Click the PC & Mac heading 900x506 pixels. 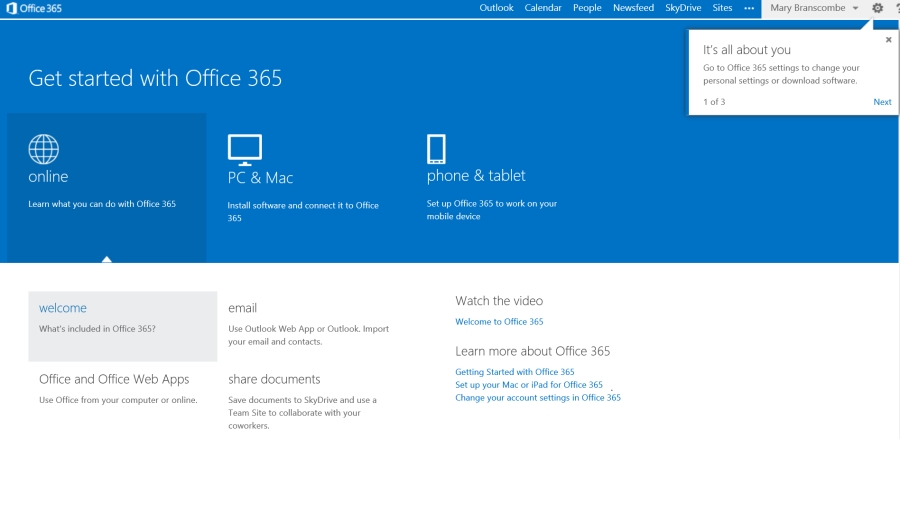coord(260,178)
